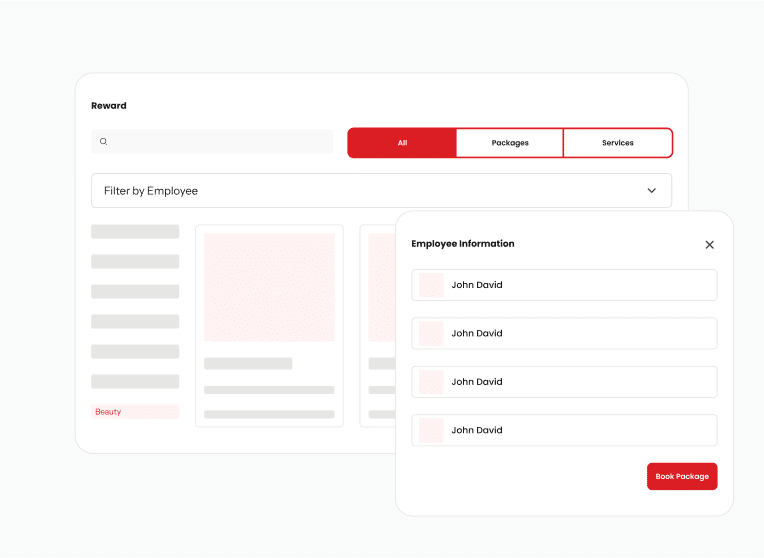Select the topmost sidebar category placeholder
Image resolution: width=764 pixels, height=558 pixels.
135,231
